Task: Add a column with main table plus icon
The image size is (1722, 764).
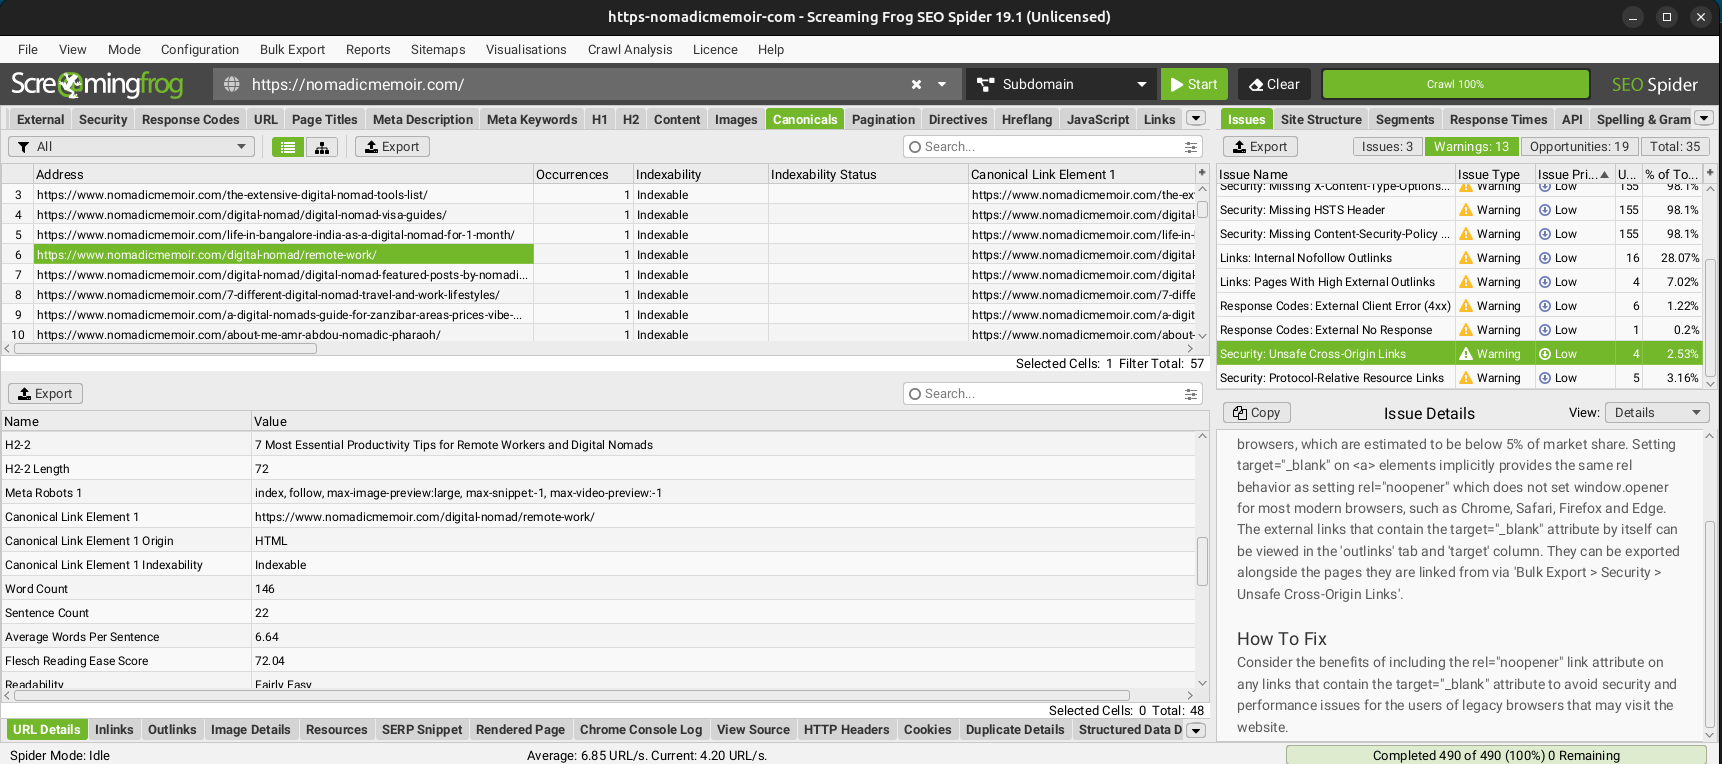Action: point(1202,173)
